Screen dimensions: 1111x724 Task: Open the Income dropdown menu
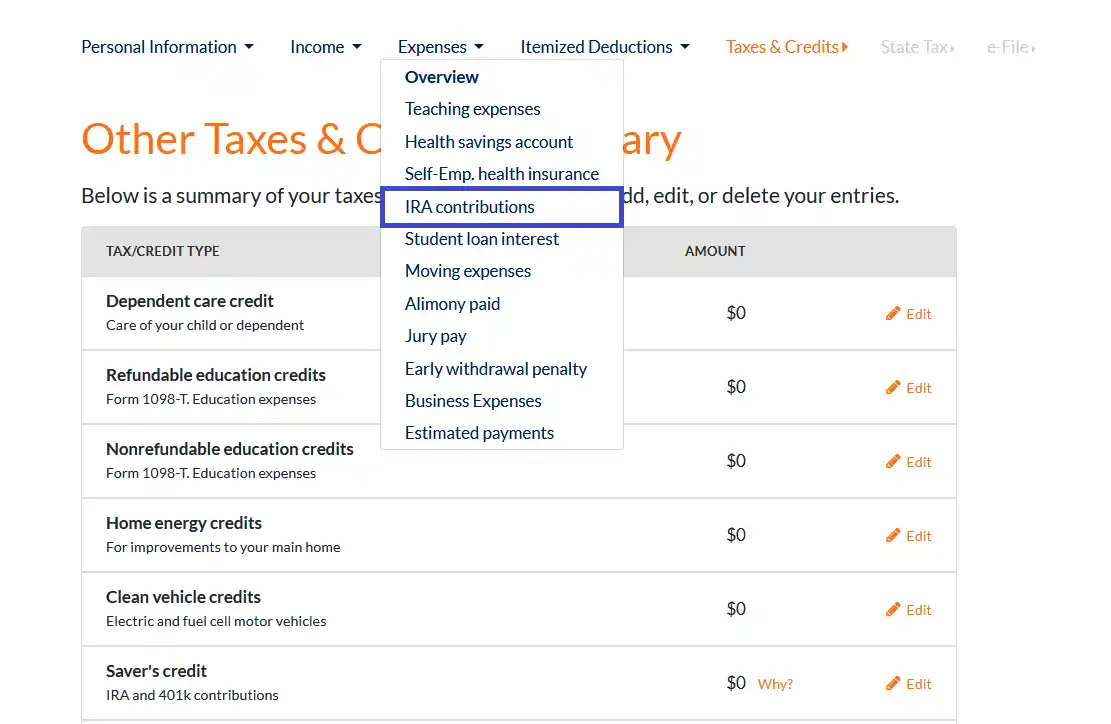click(x=325, y=47)
